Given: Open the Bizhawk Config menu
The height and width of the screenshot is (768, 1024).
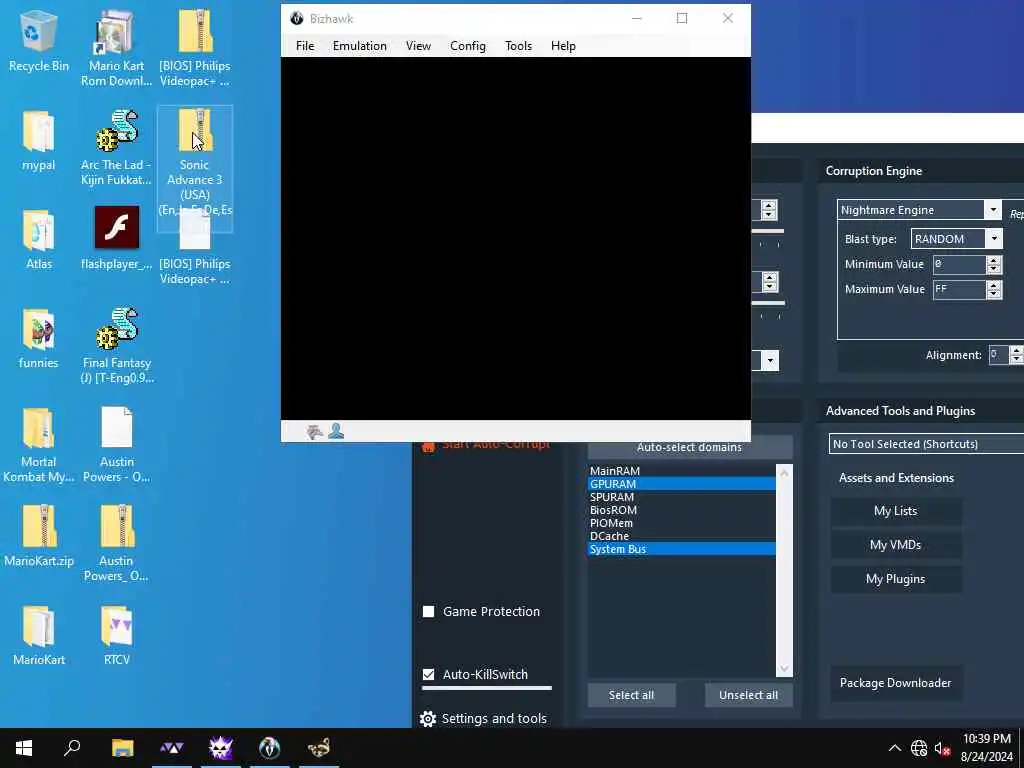Looking at the screenshot, I should point(468,46).
